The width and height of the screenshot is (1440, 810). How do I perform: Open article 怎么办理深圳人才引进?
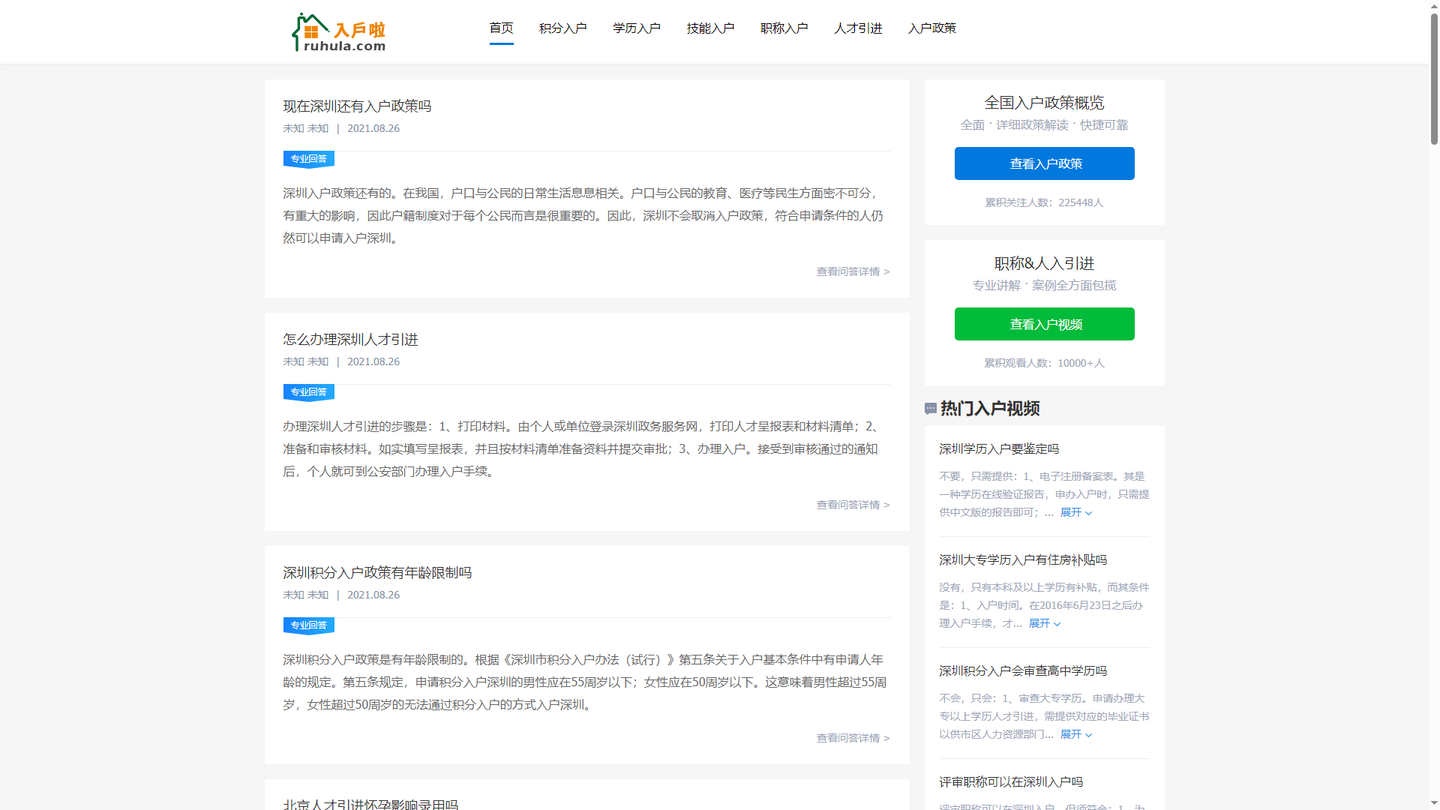coord(350,340)
